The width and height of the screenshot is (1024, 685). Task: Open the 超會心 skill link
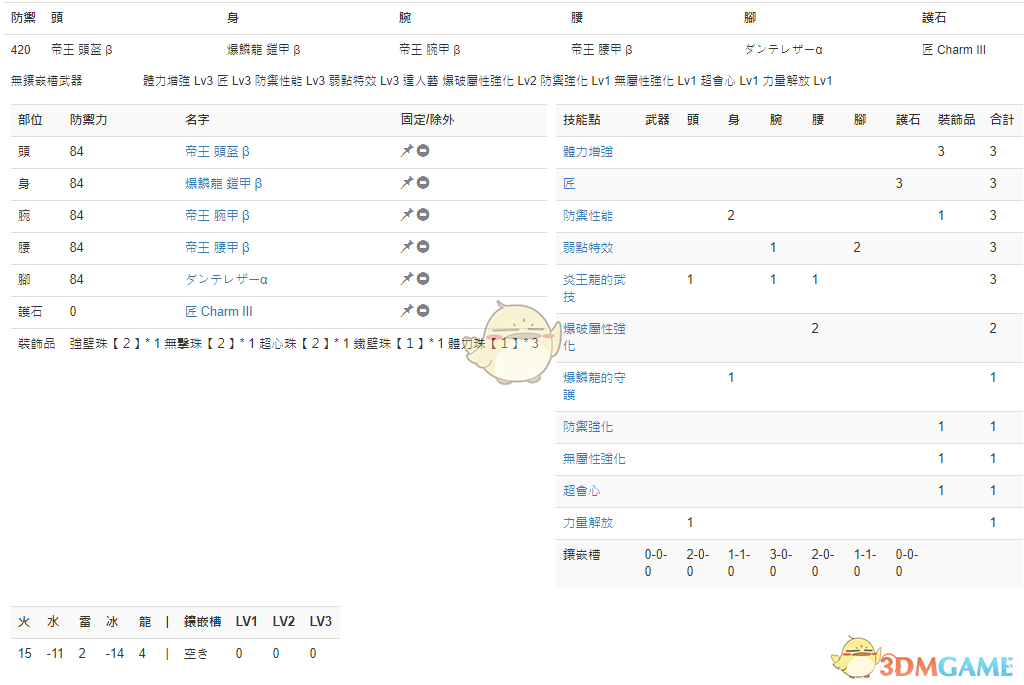(581, 490)
